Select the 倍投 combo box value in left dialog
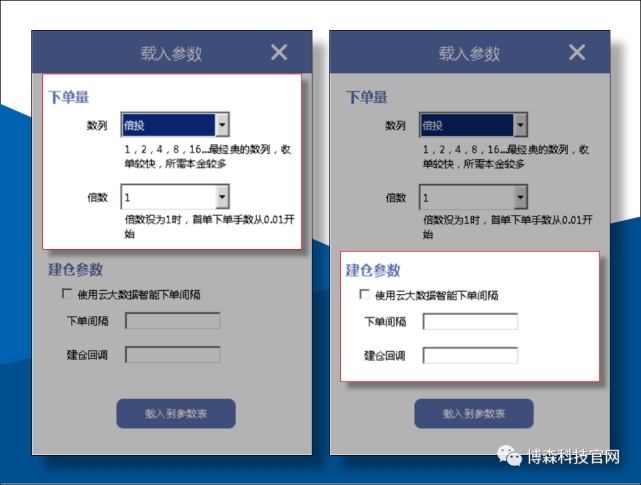The image size is (641, 485). click(x=168, y=125)
